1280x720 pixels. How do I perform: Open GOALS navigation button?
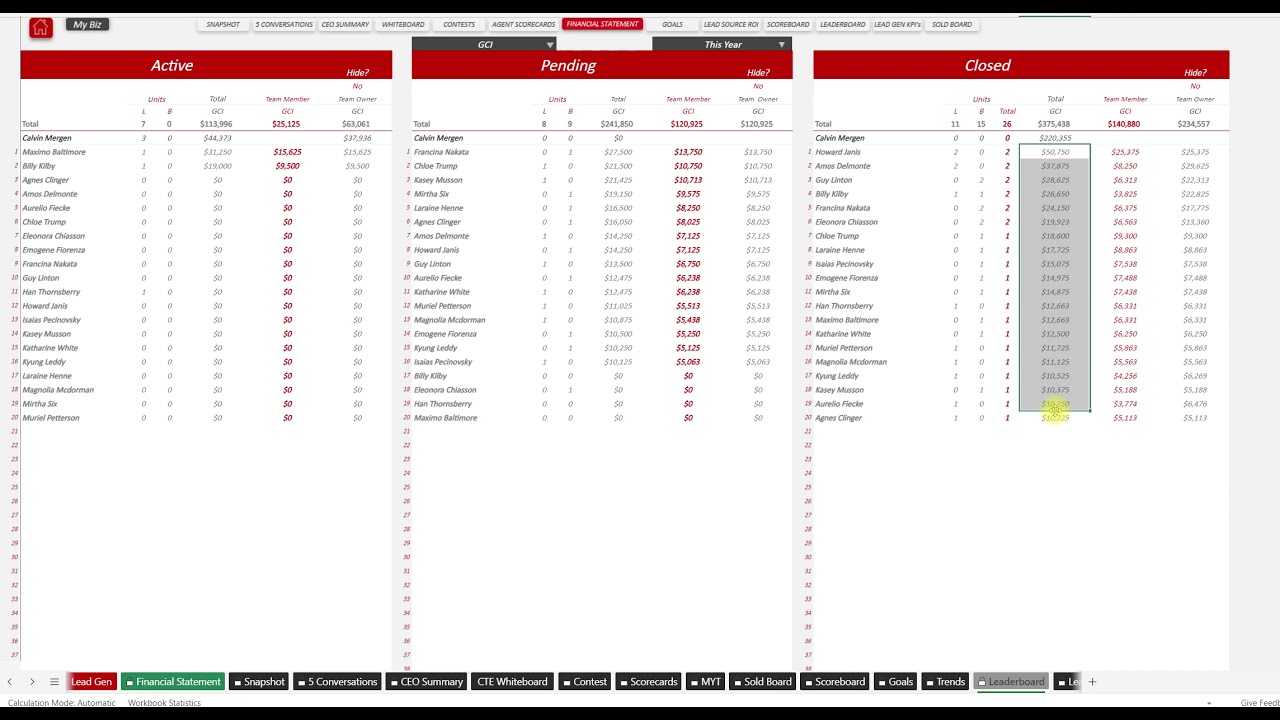[672, 24]
